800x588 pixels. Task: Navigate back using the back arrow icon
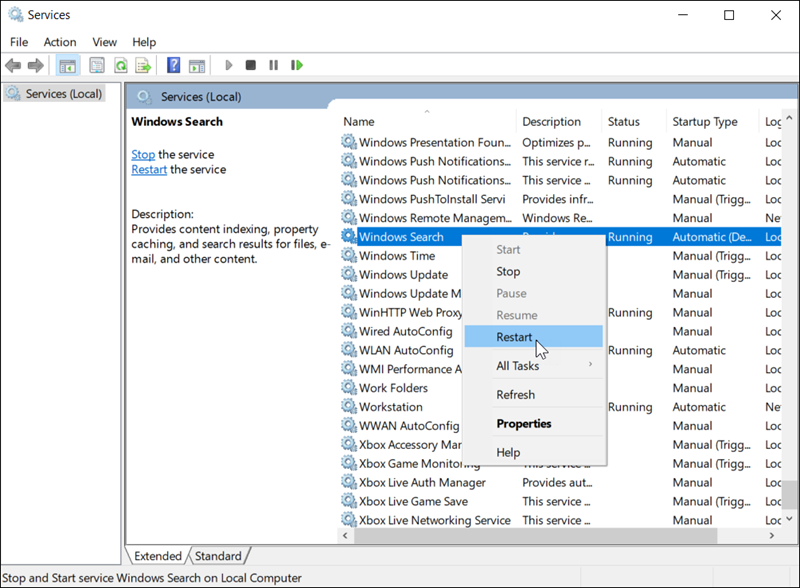pos(13,65)
